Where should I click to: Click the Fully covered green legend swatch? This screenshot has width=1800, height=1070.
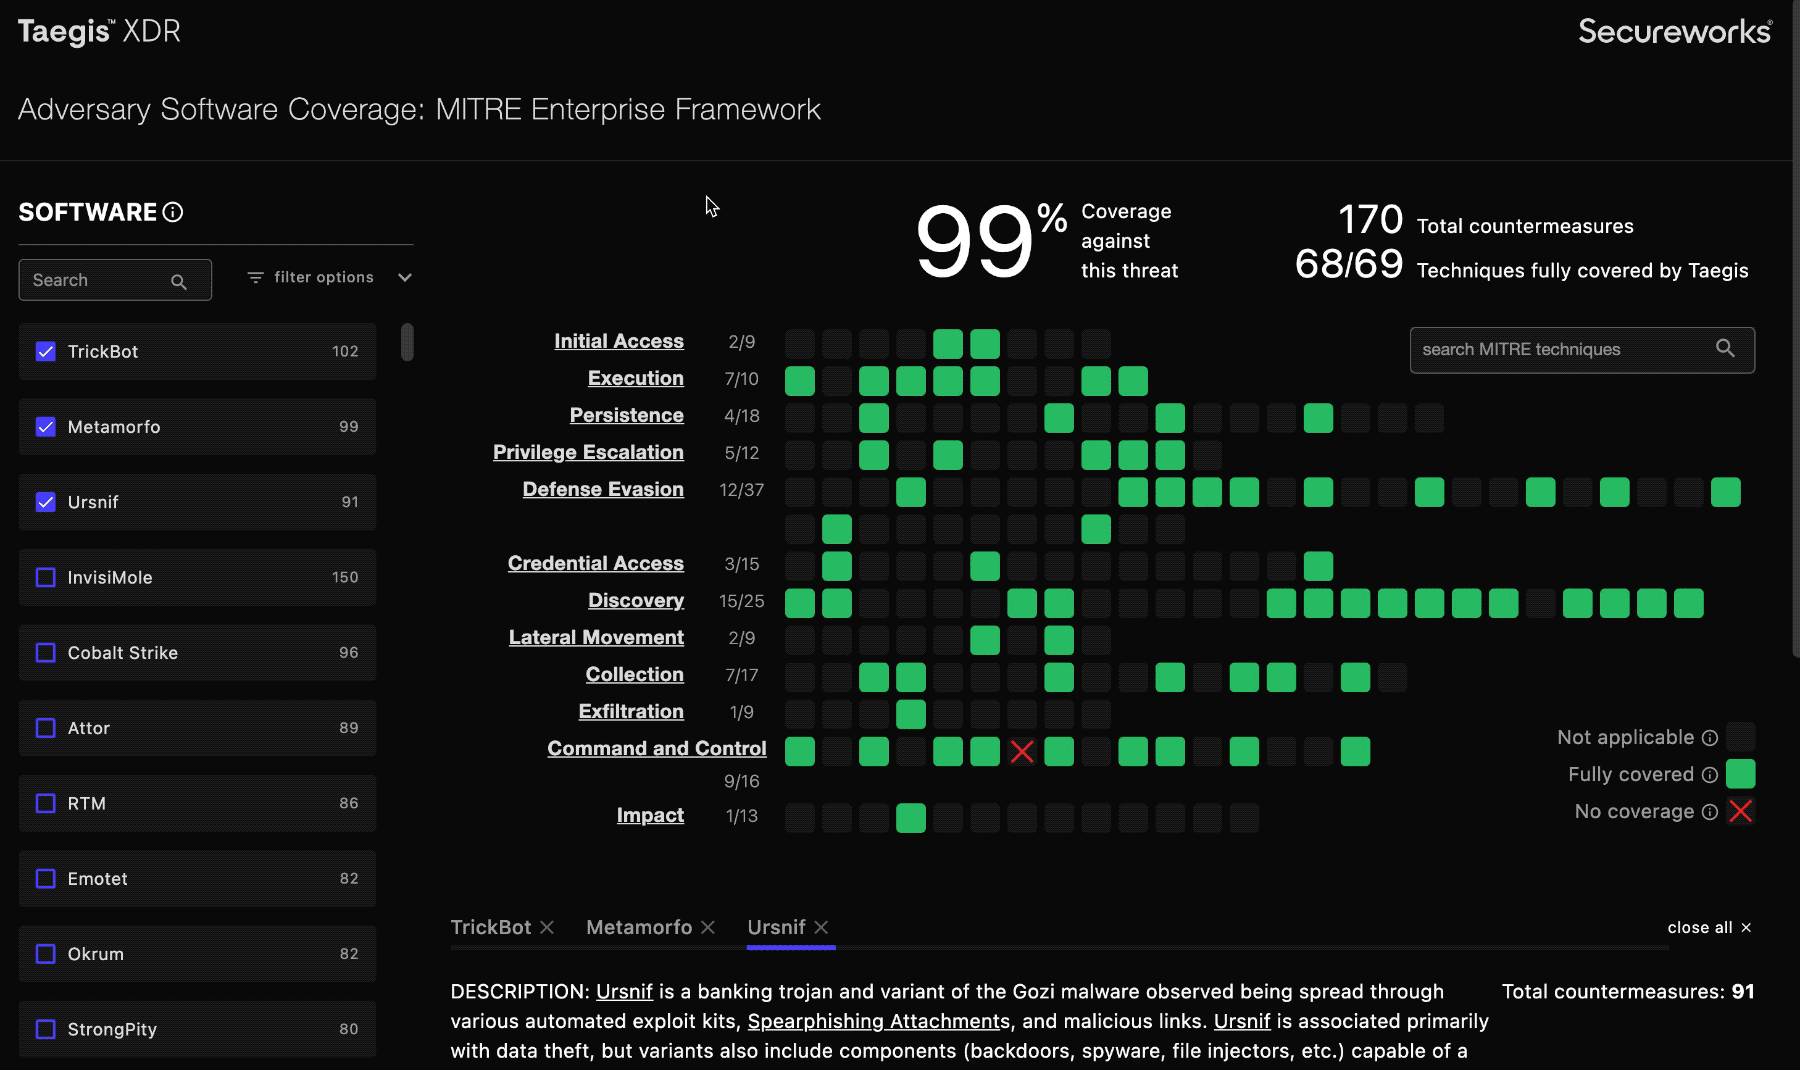pyautogui.click(x=1741, y=774)
